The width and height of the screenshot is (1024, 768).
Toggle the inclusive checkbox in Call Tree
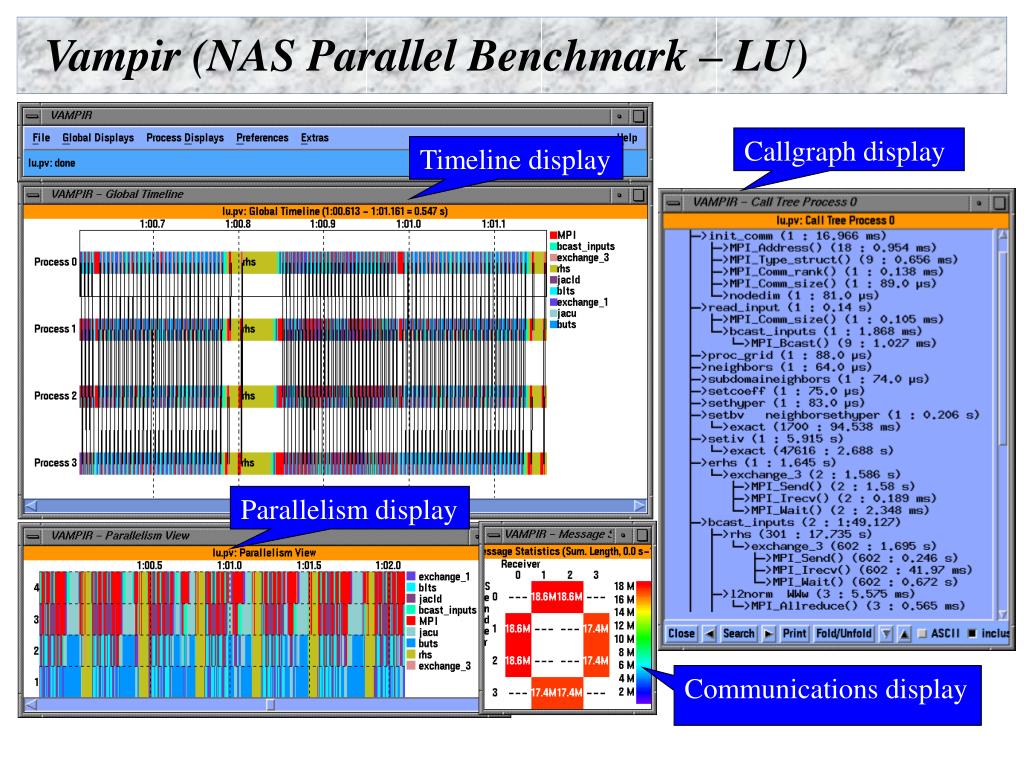pyautogui.click(x=972, y=633)
